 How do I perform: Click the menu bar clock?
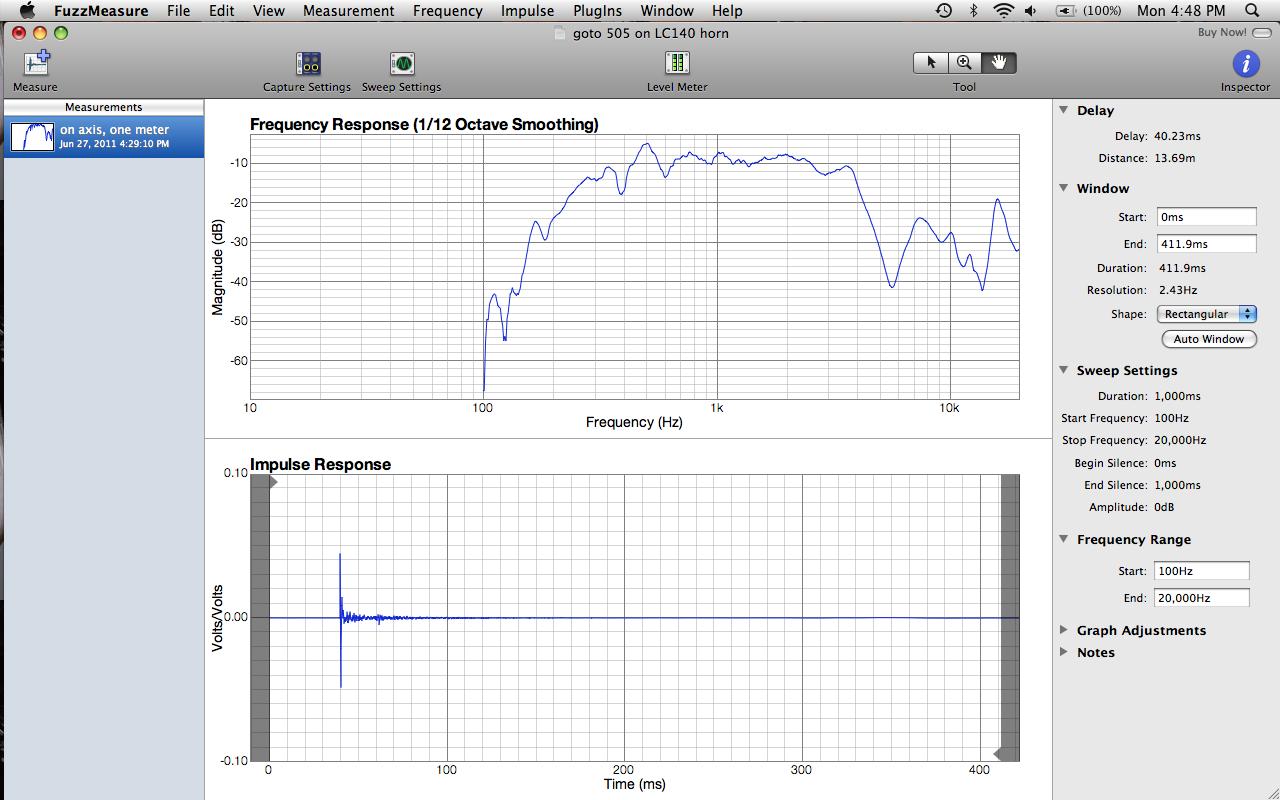pos(1181,10)
